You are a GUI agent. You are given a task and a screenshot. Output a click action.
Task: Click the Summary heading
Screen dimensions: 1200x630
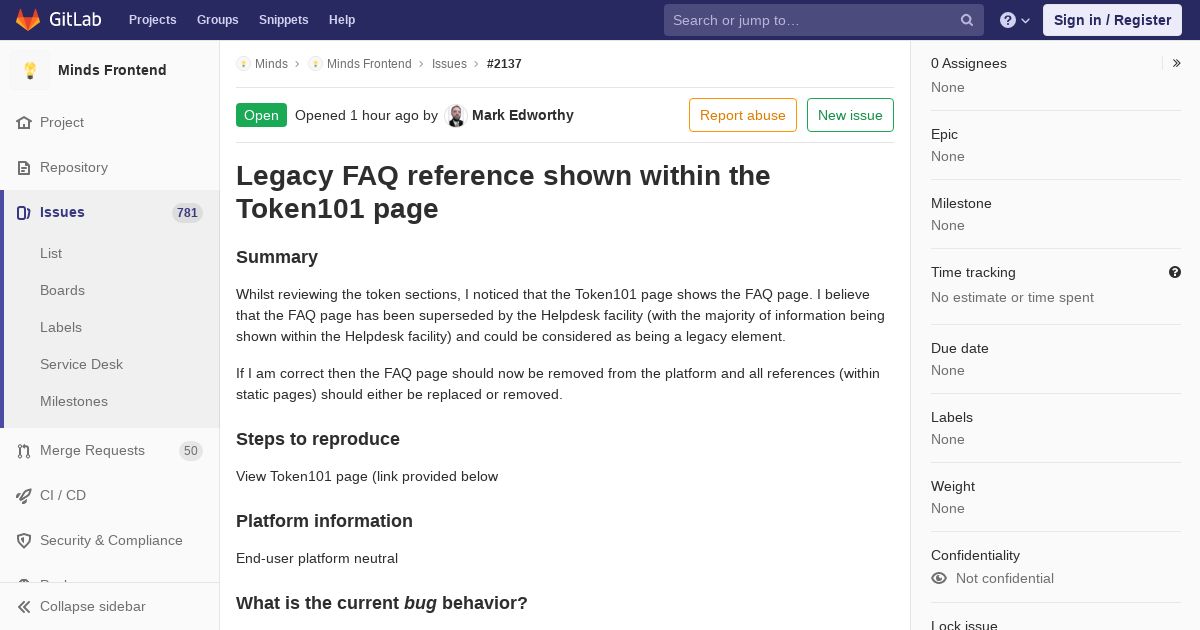click(277, 257)
